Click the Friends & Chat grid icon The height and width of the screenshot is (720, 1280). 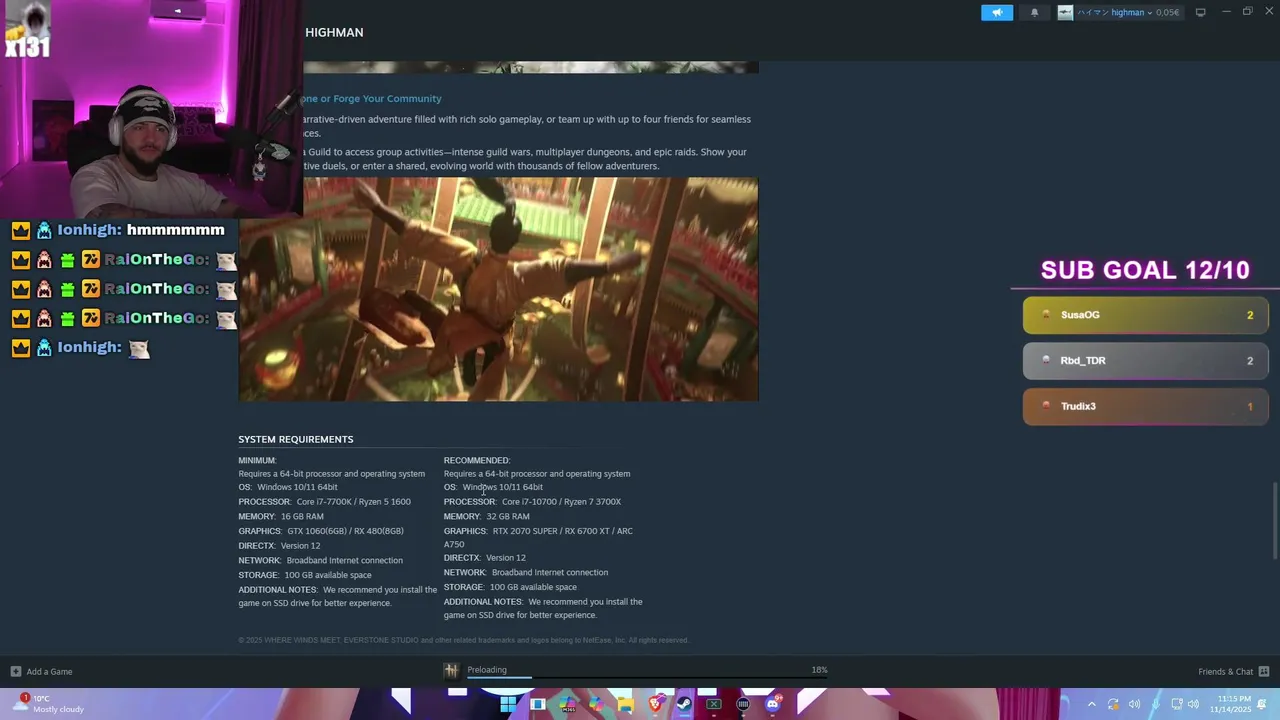pyautogui.click(x=1264, y=671)
